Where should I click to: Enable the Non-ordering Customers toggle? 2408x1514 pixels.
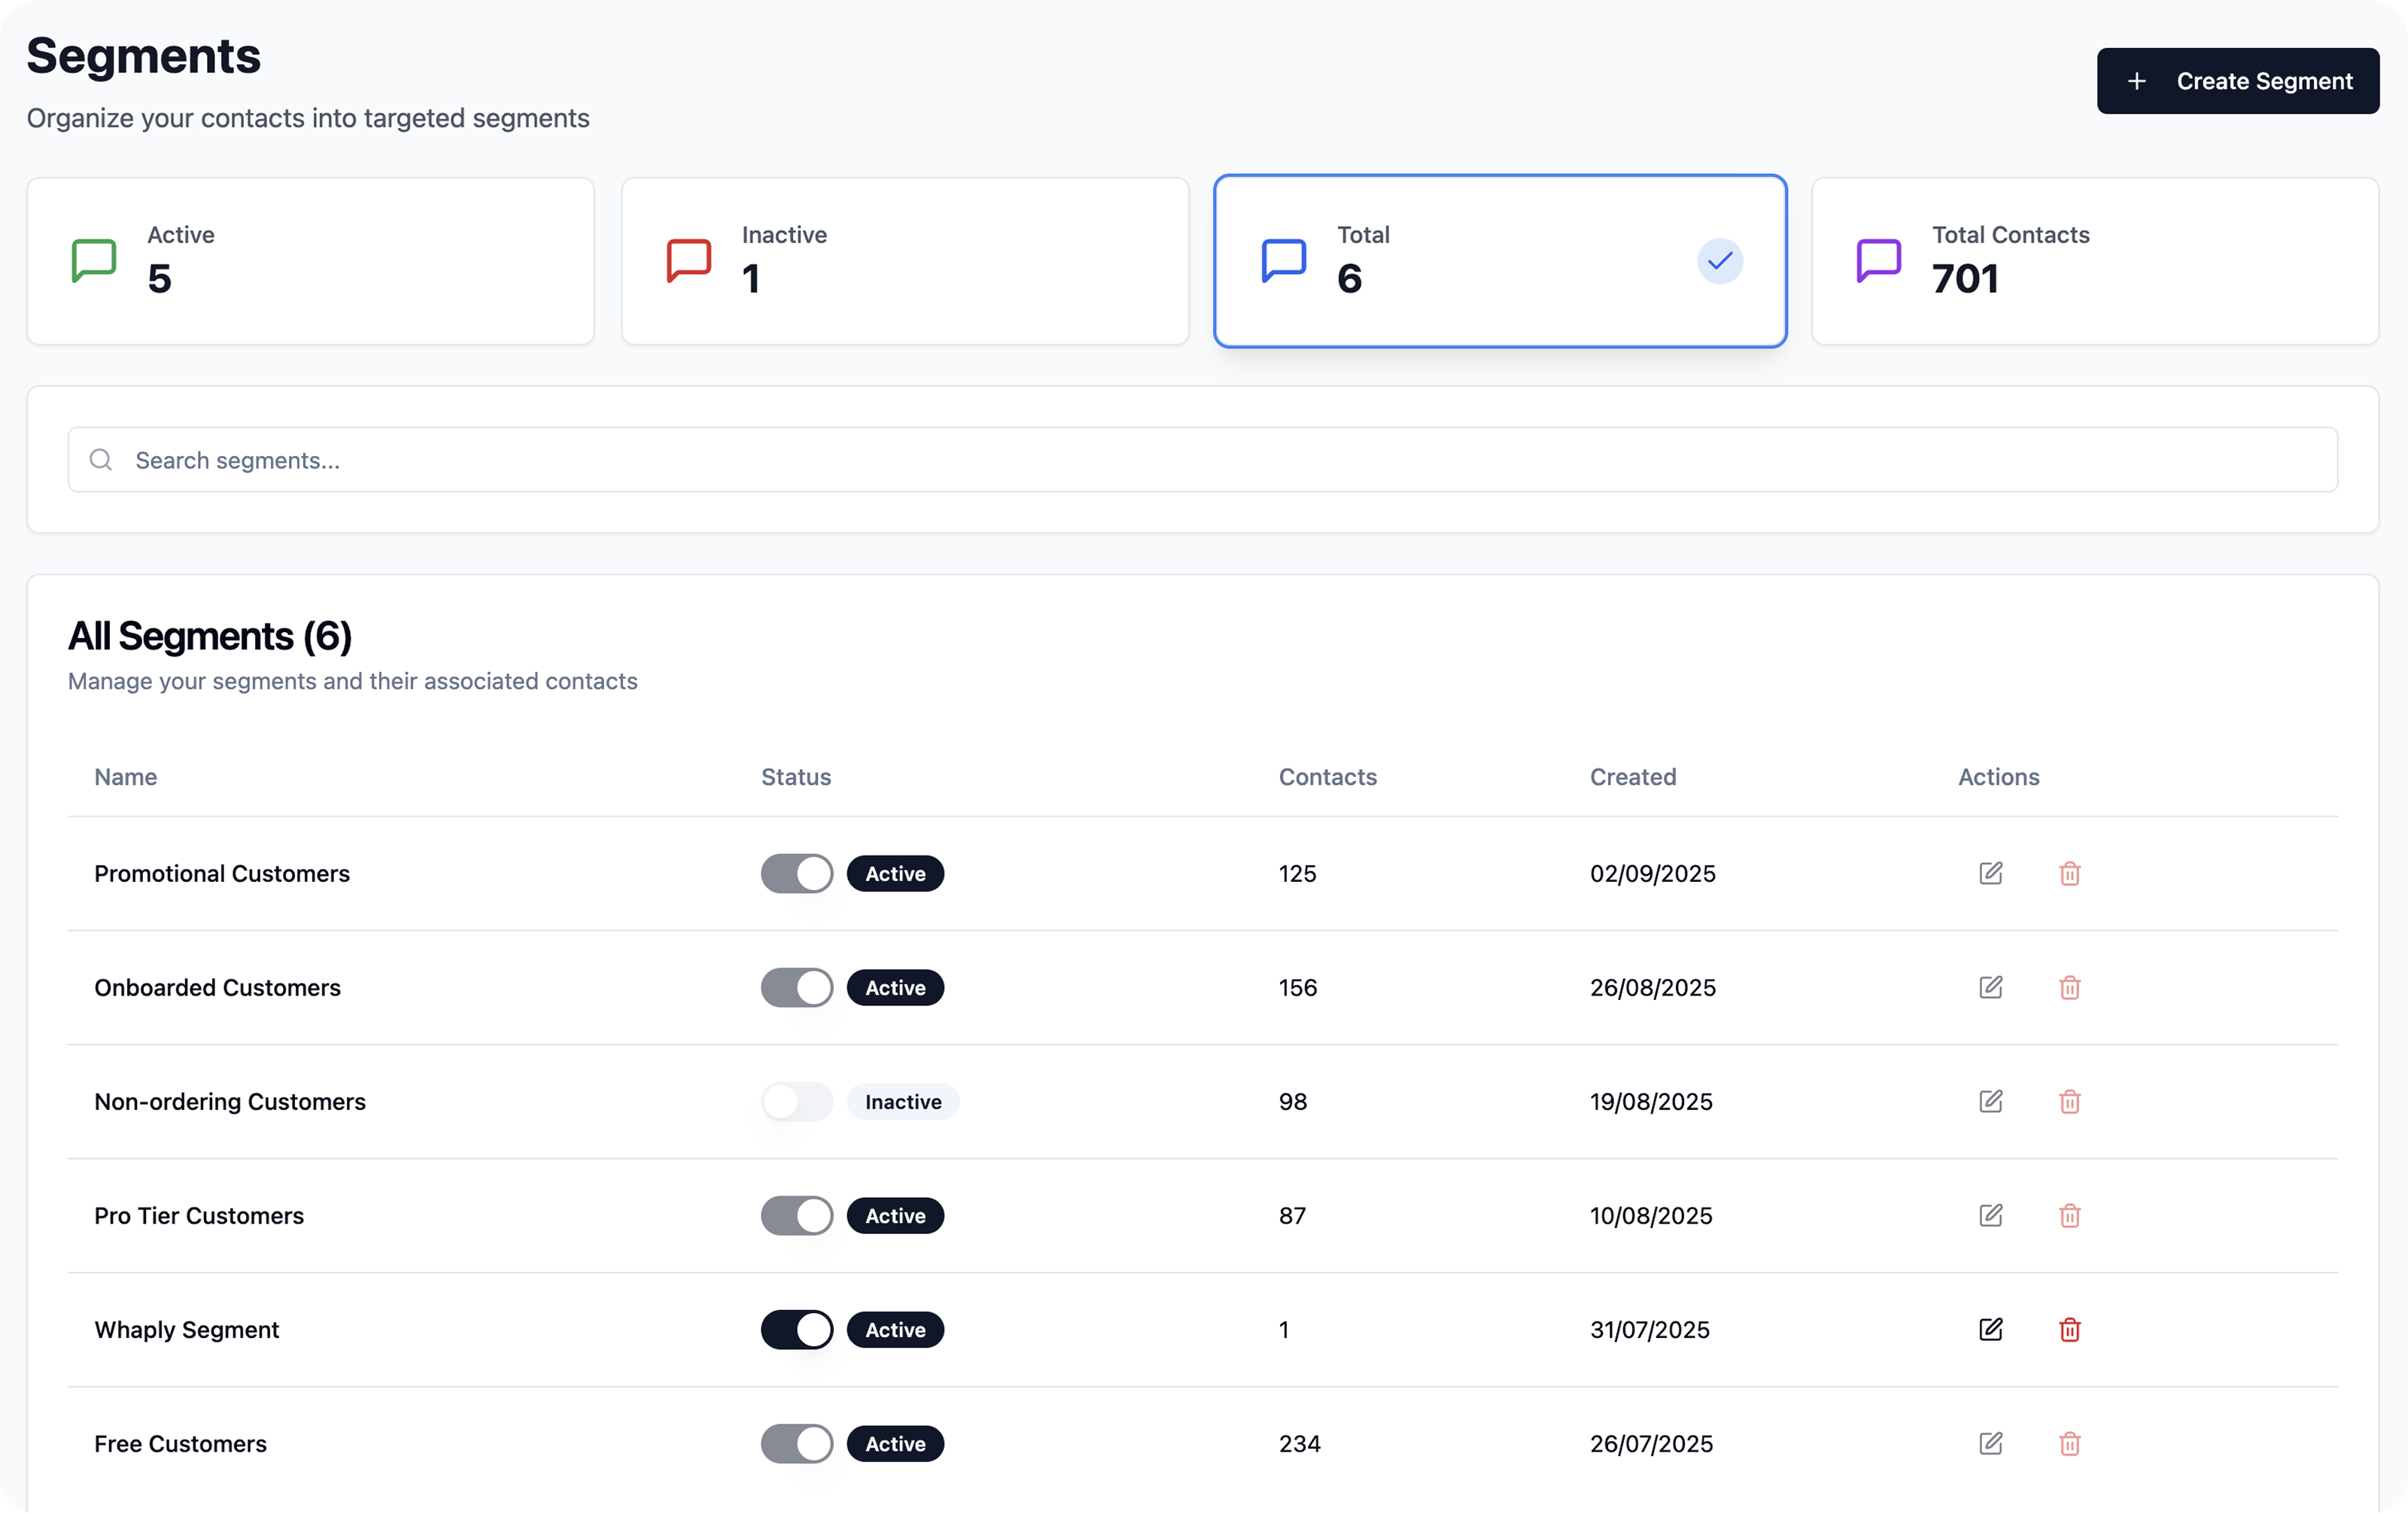coord(796,1101)
